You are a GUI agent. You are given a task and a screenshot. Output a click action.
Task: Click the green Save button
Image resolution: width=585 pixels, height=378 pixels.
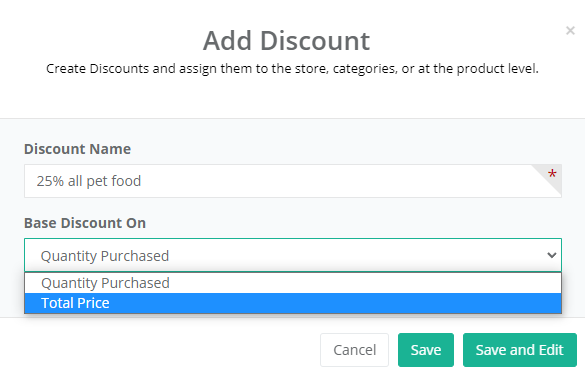(x=426, y=350)
